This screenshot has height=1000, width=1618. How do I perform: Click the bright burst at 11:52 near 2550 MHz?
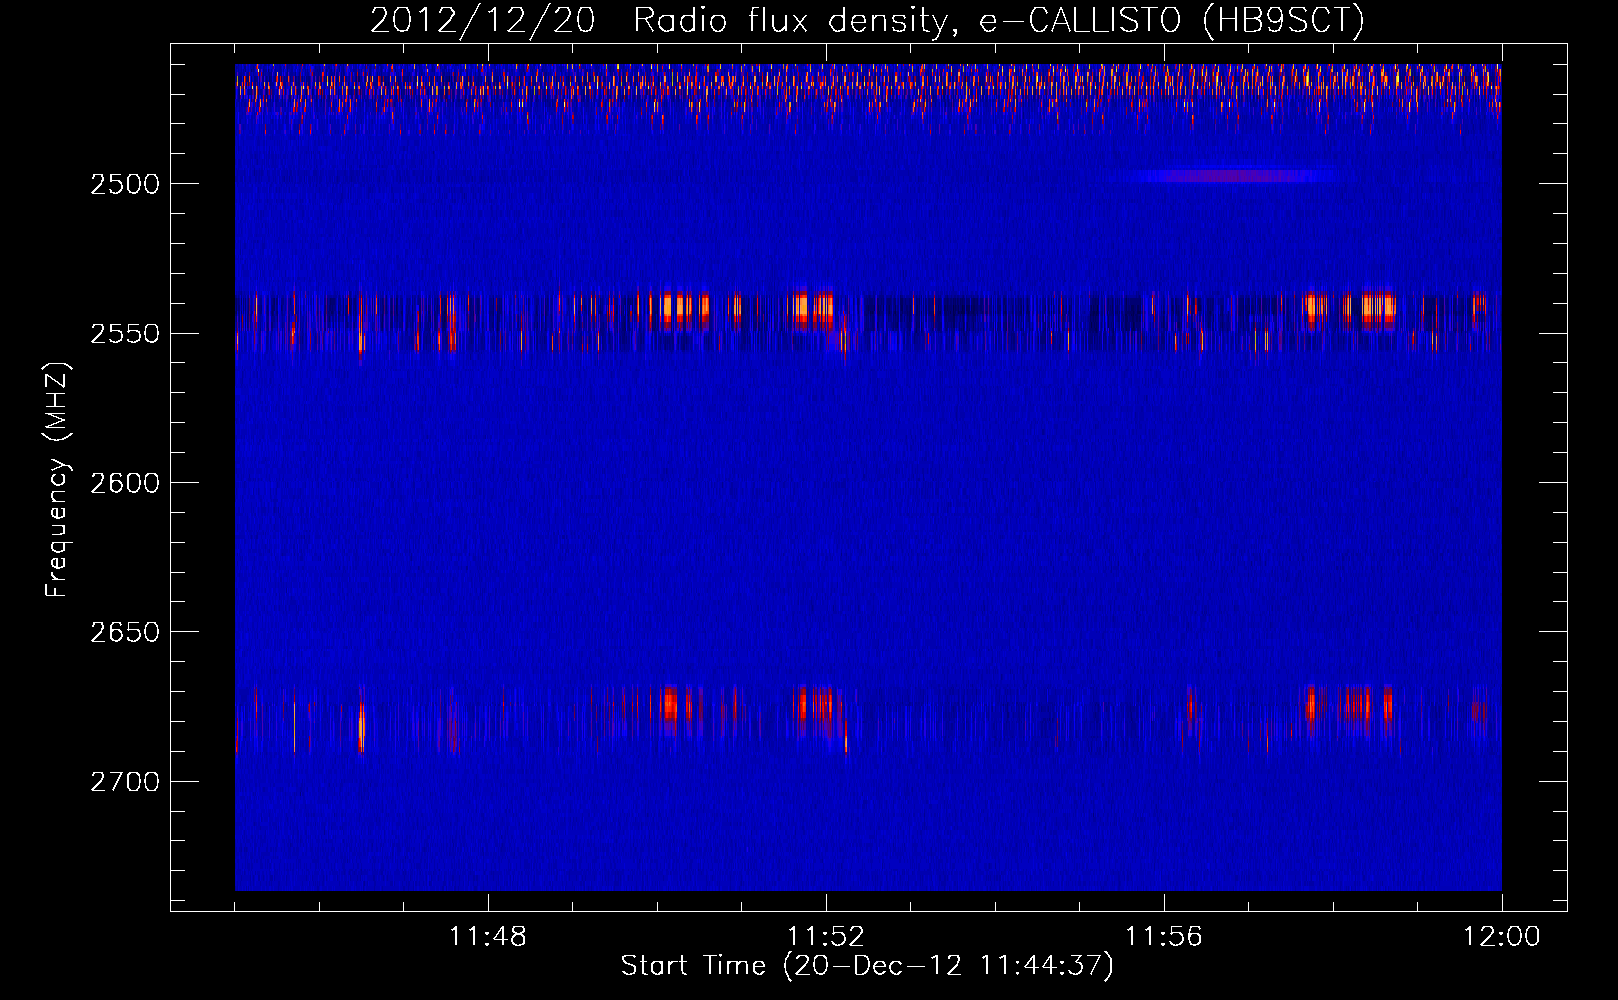click(813, 309)
